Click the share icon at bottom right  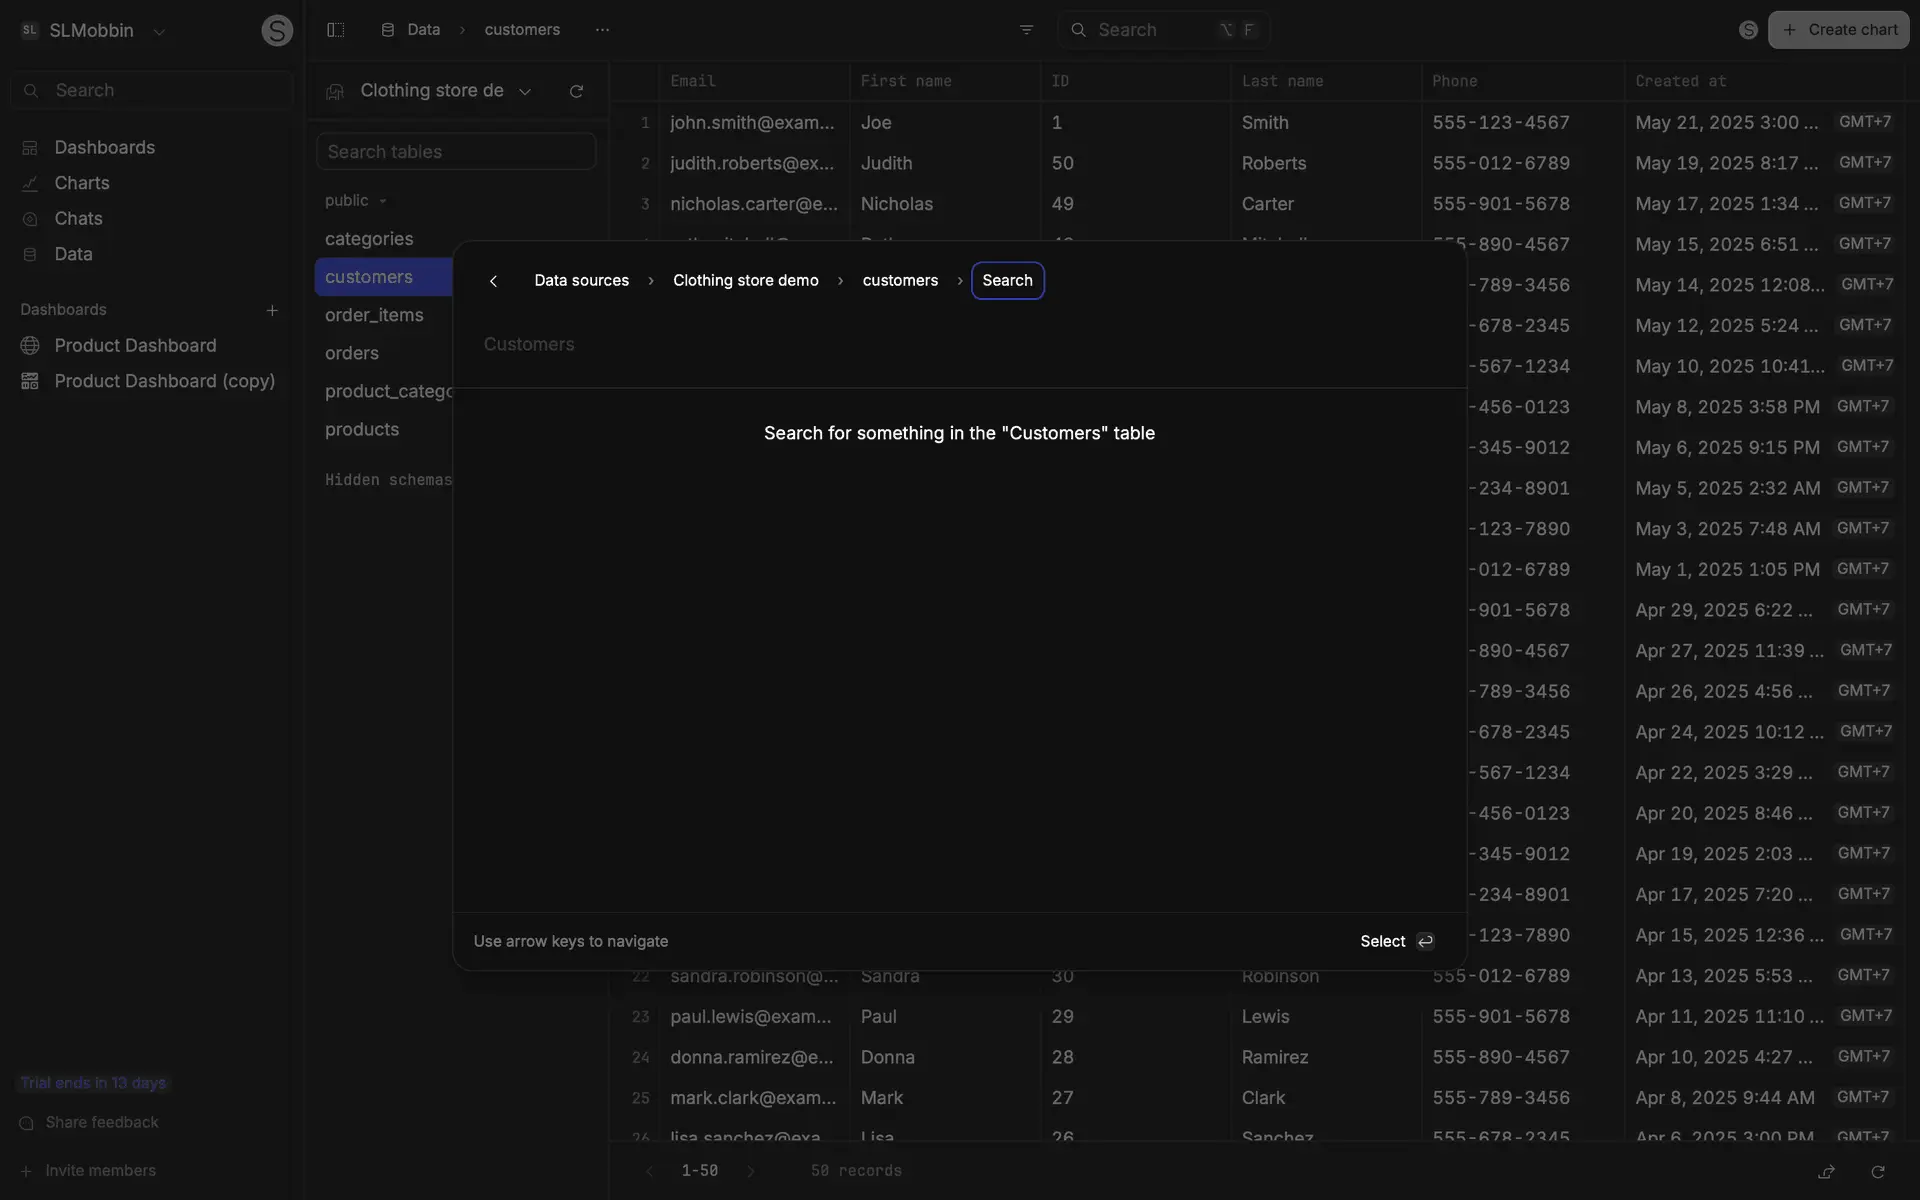click(x=1826, y=1171)
